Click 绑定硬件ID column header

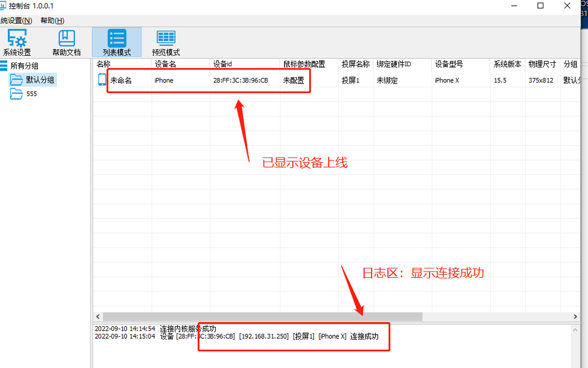tap(394, 64)
